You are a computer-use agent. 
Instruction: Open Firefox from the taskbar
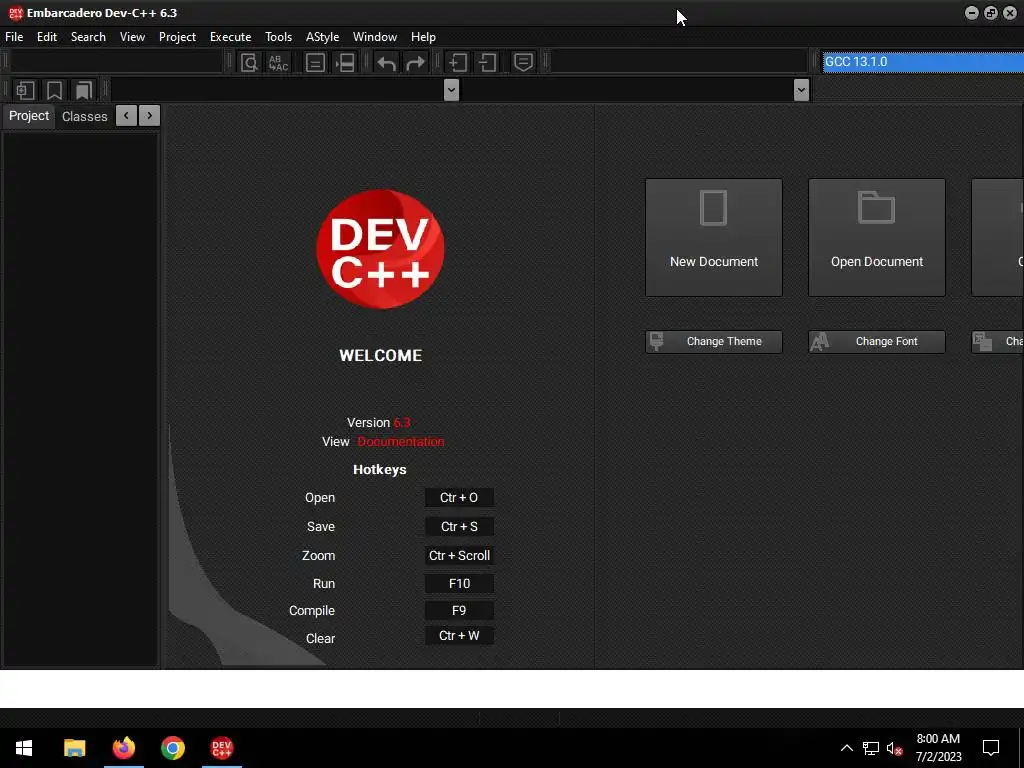[x=123, y=748]
